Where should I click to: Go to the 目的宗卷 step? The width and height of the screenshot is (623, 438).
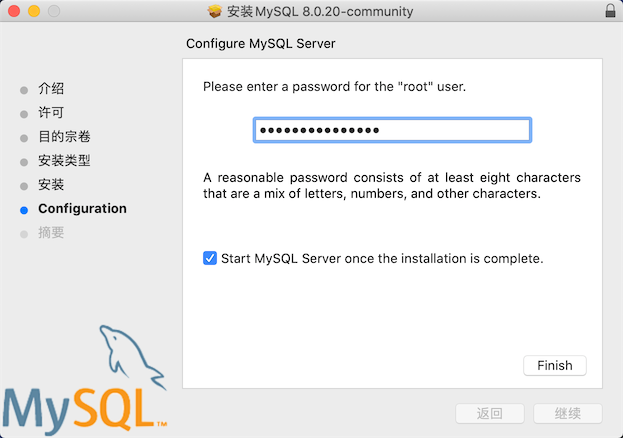point(64,137)
